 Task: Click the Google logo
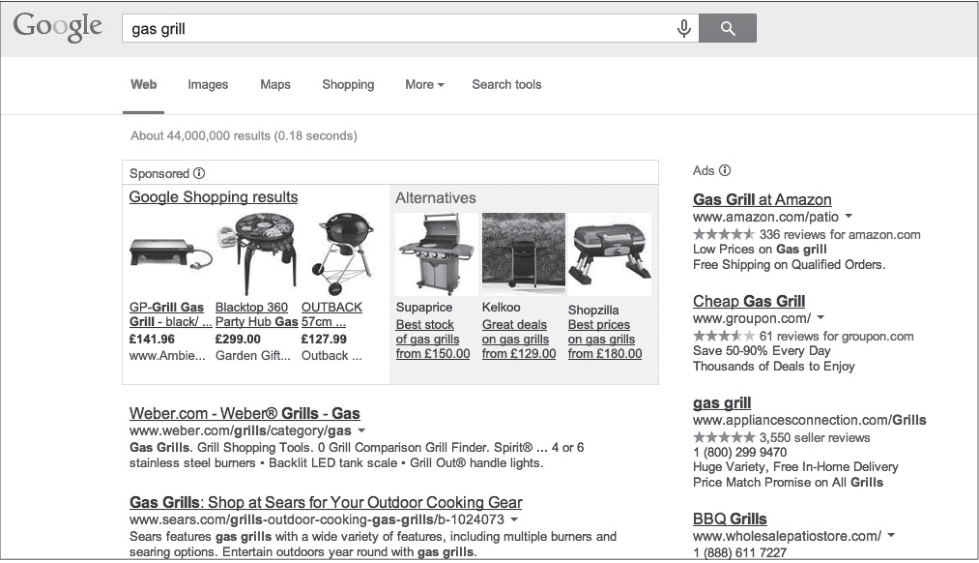tap(57, 27)
